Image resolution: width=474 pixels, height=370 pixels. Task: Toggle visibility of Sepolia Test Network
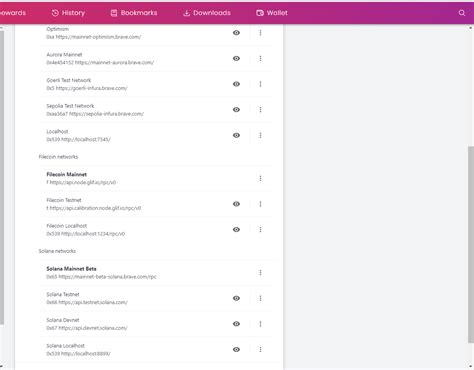[236, 110]
